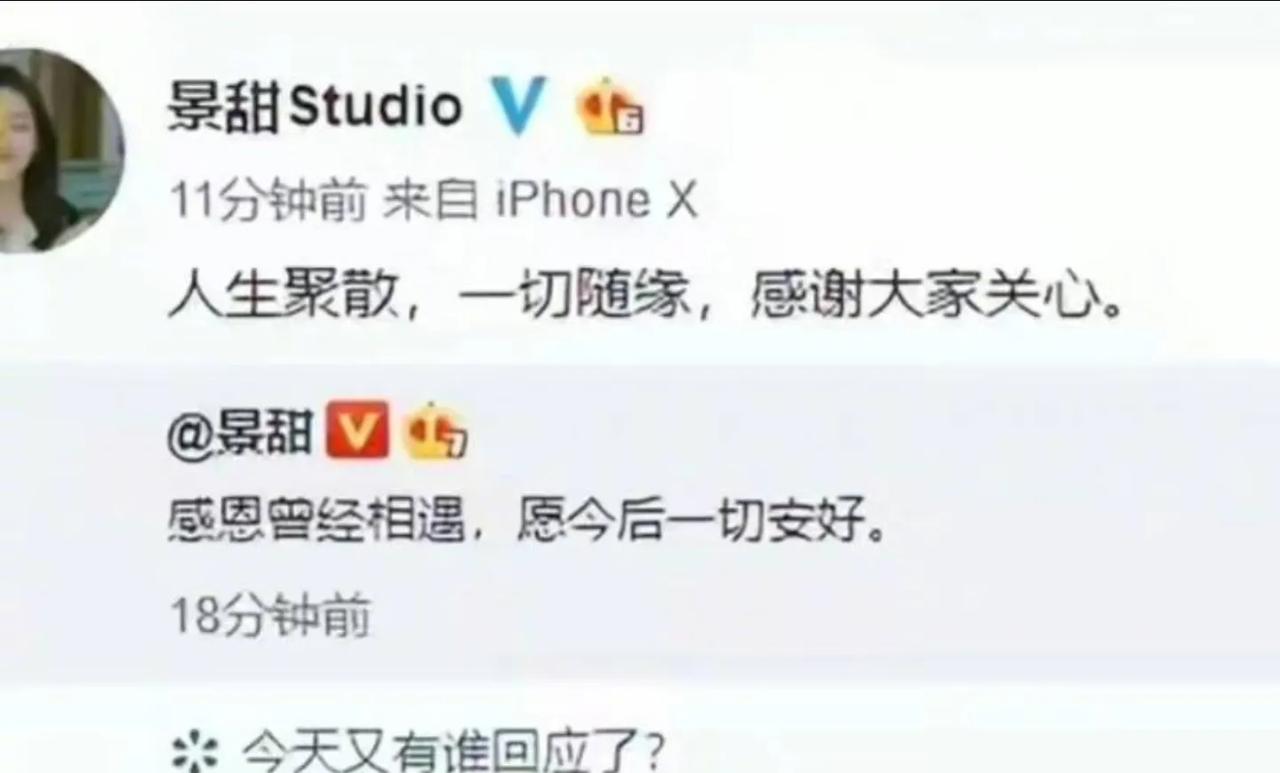Click the blue V verification badge
Image resolution: width=1280 pixels, height=773 pixels.
519,106
